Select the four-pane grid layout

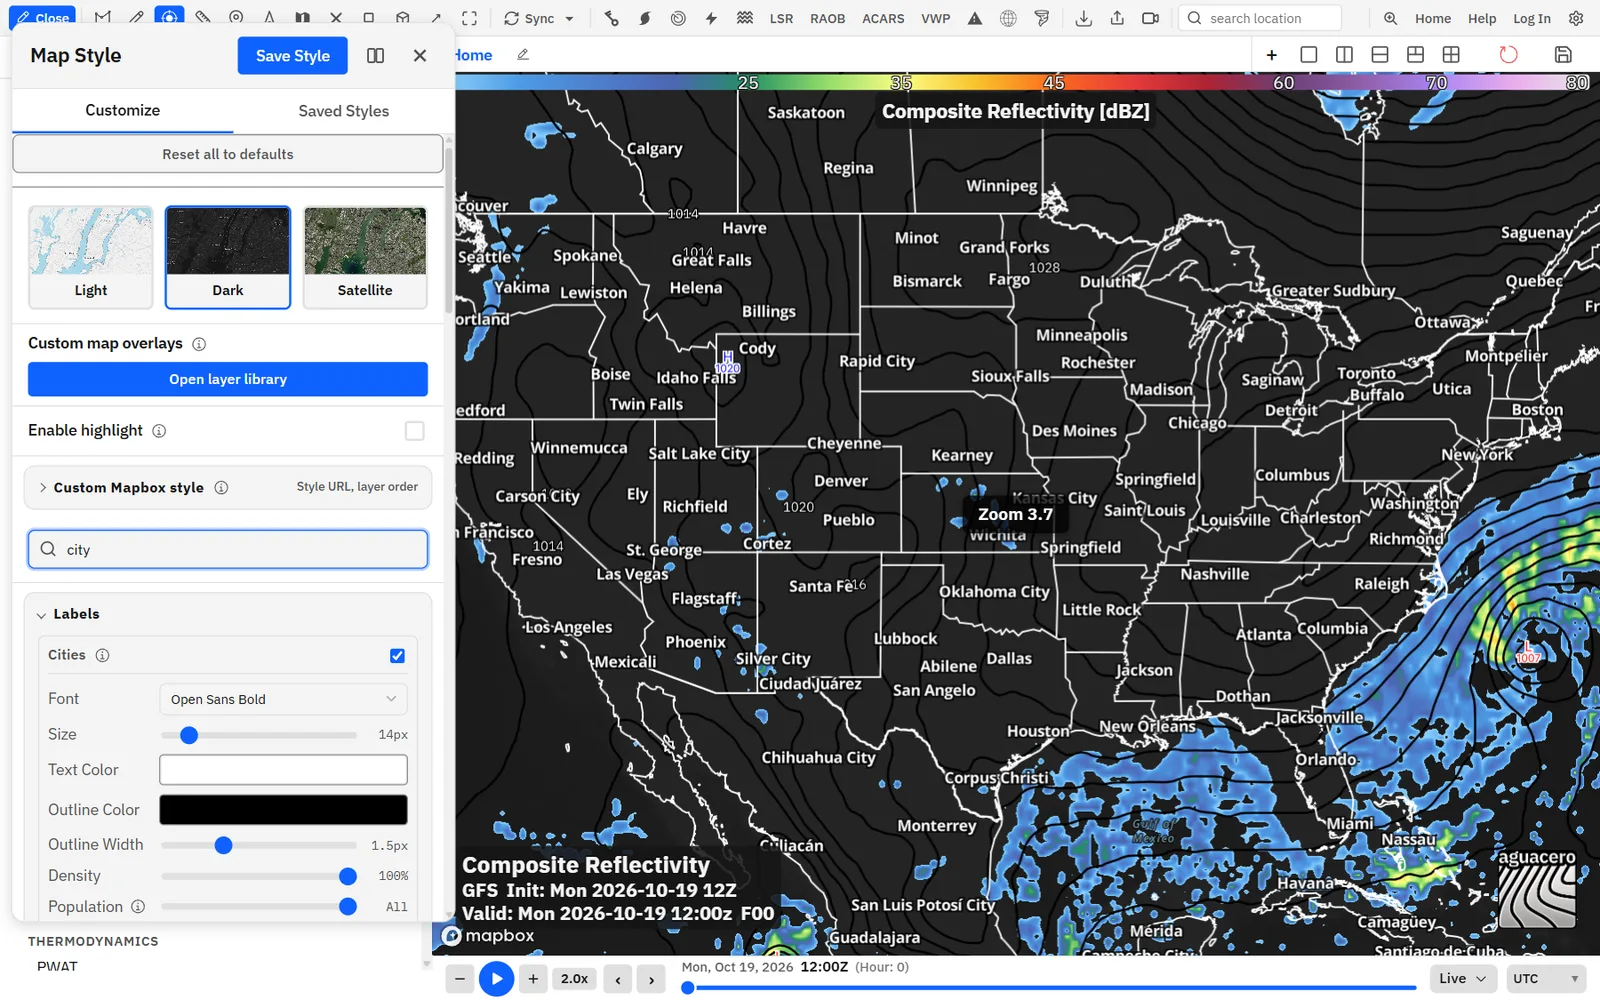coord(1451,54)
